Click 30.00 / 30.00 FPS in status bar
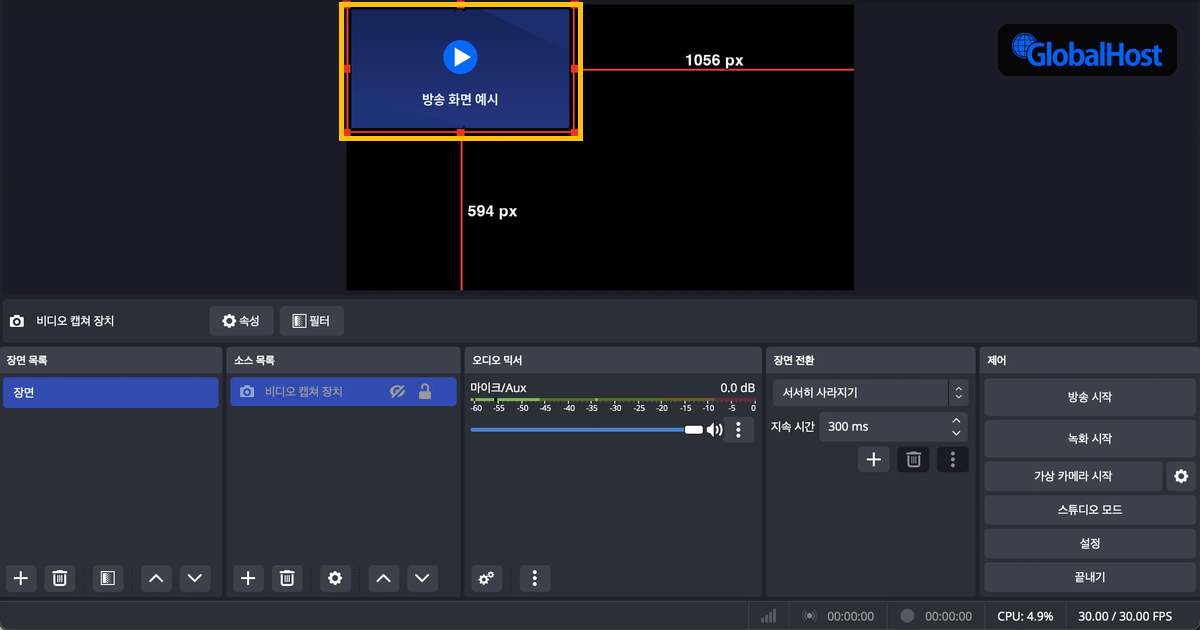Screen dimensions: 1200x630 click(1126, 616)
